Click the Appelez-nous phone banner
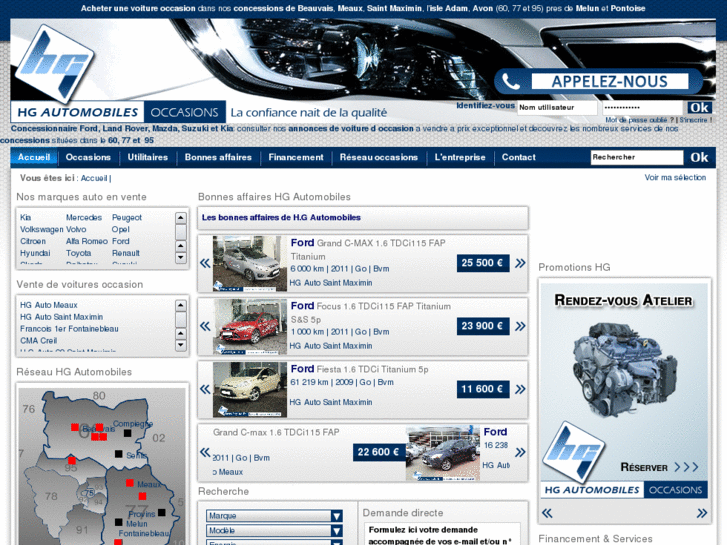Screen dimensions: 727x545 tap(598, 82)
